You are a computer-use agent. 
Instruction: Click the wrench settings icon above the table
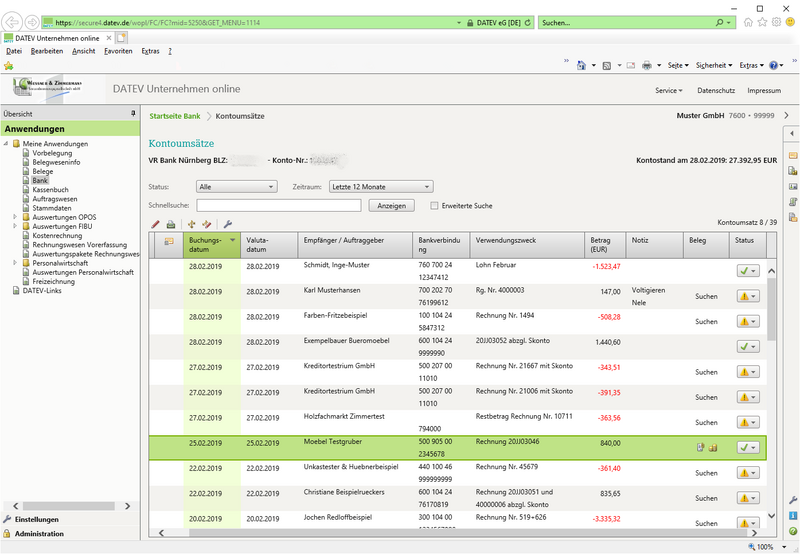pyautogui.click(x=228, y=224)
